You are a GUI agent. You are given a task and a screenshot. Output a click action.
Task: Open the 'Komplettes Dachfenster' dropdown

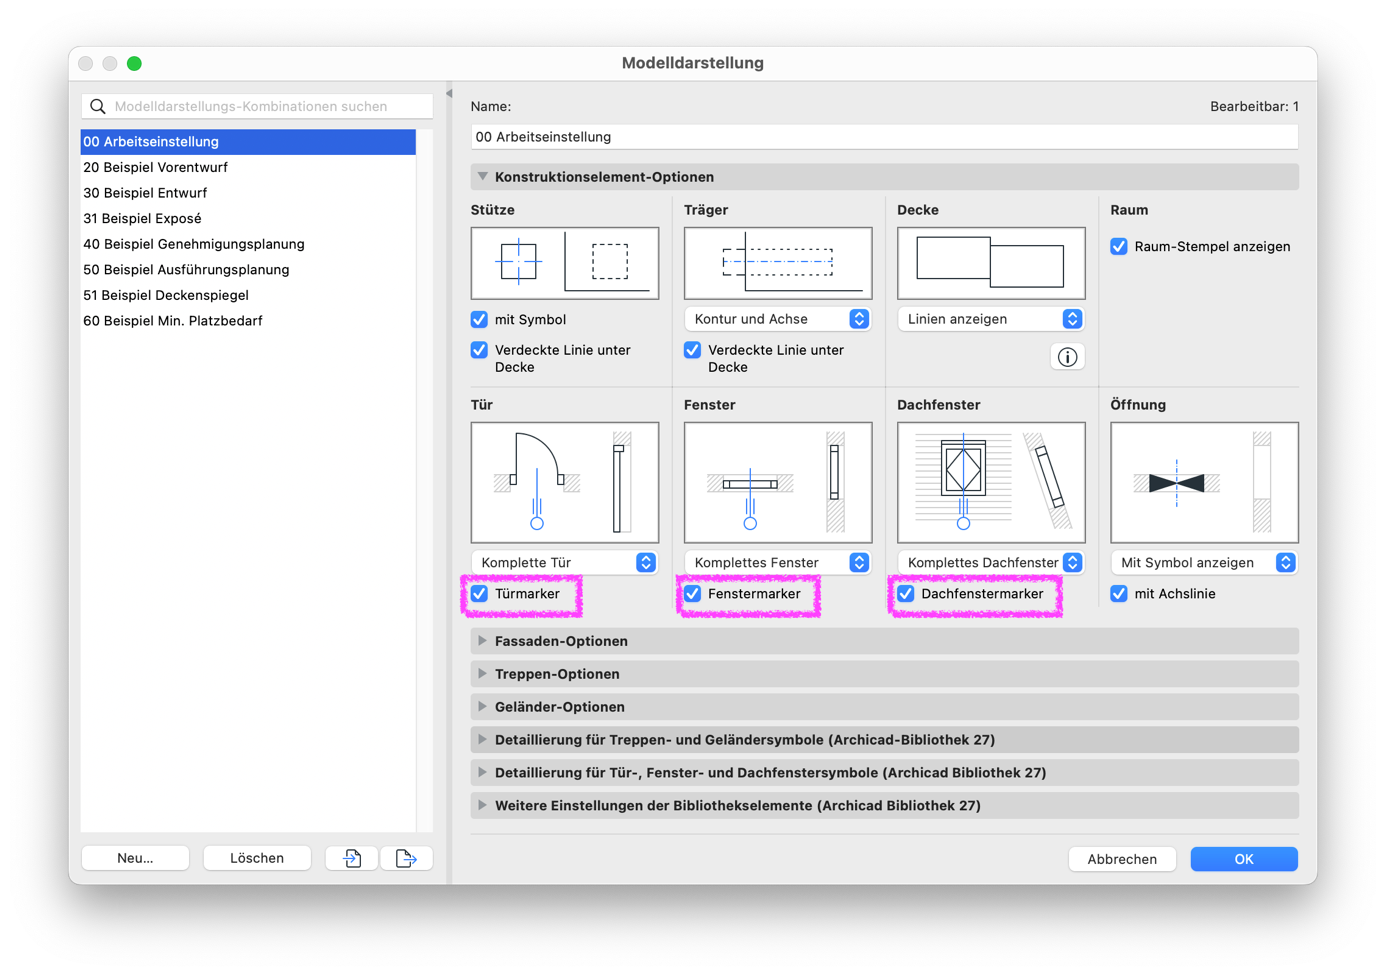(x=991, y=563)
